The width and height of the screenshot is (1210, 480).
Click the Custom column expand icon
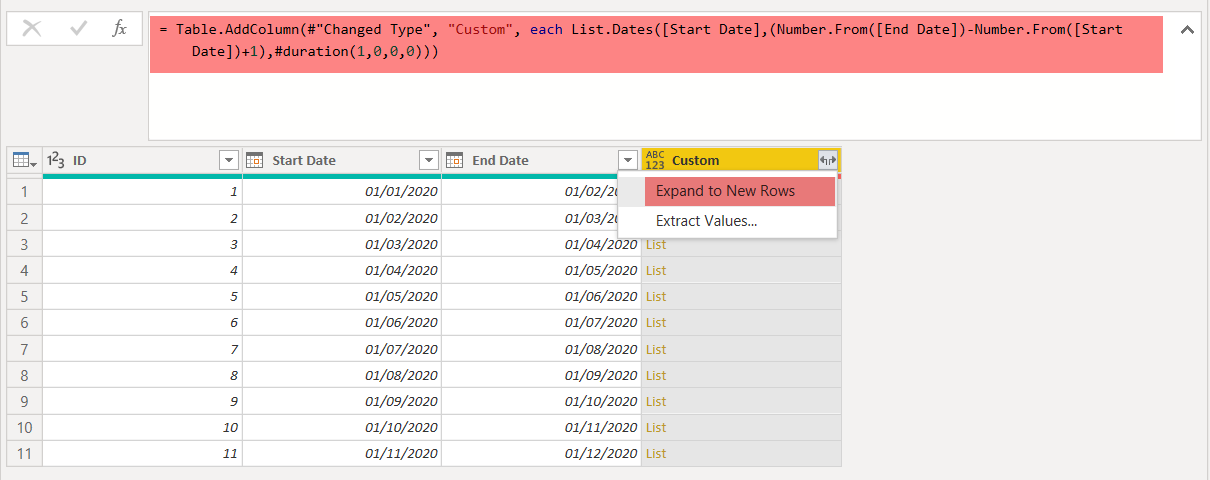(x=827, y=160)
